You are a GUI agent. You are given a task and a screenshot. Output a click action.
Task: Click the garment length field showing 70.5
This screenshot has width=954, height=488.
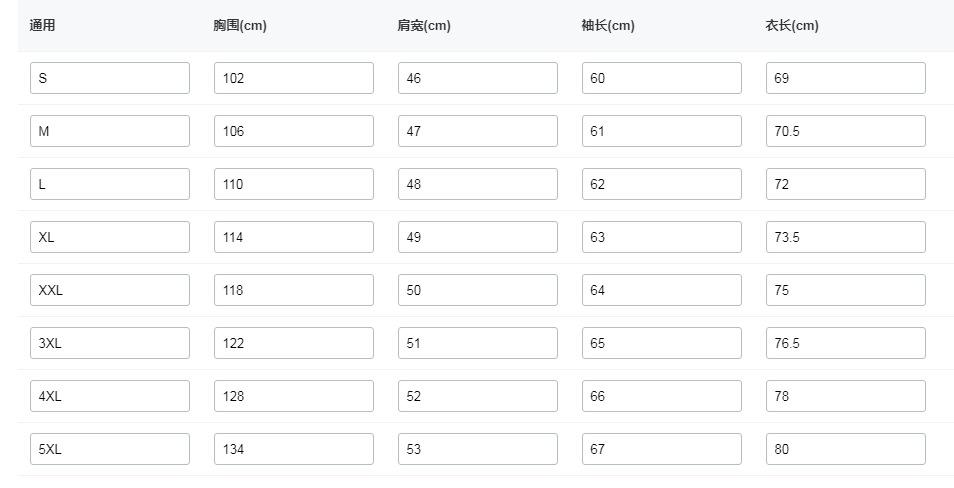point(846,131)
